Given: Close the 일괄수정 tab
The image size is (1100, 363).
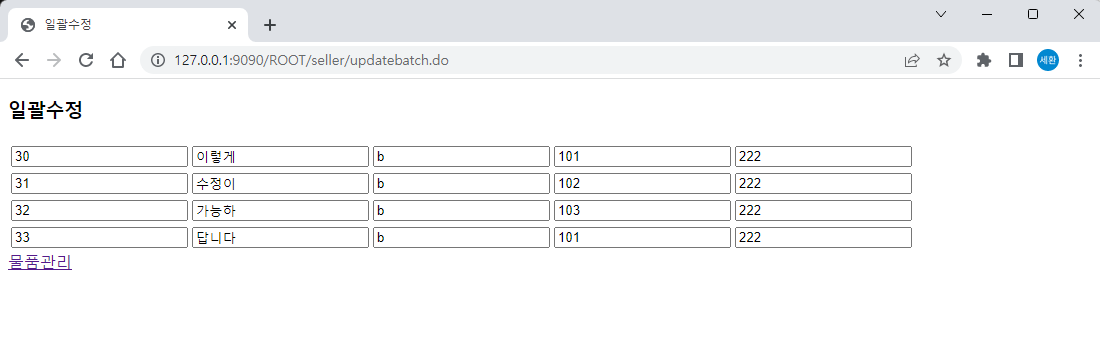Looking at the screenshot, I should click(232, 25).
